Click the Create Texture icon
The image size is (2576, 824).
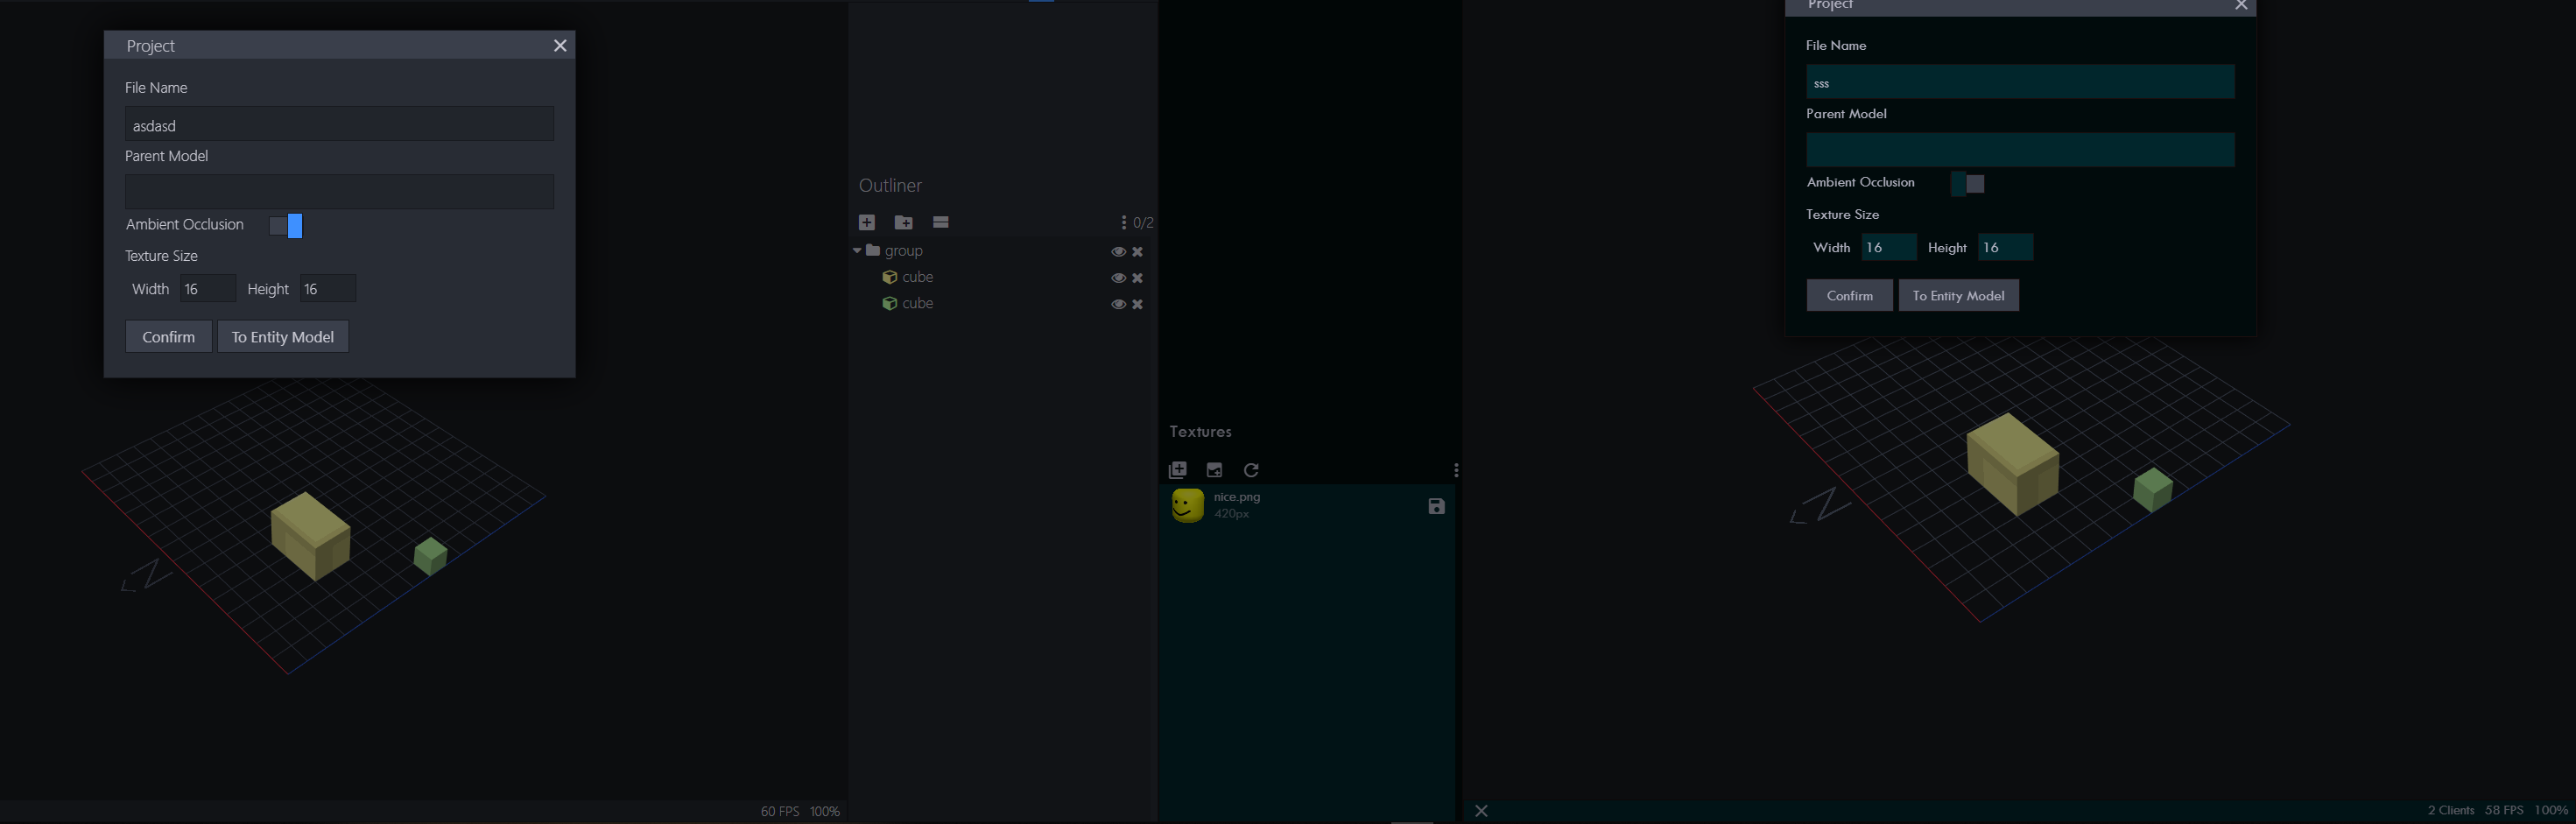coord(1215,470)
